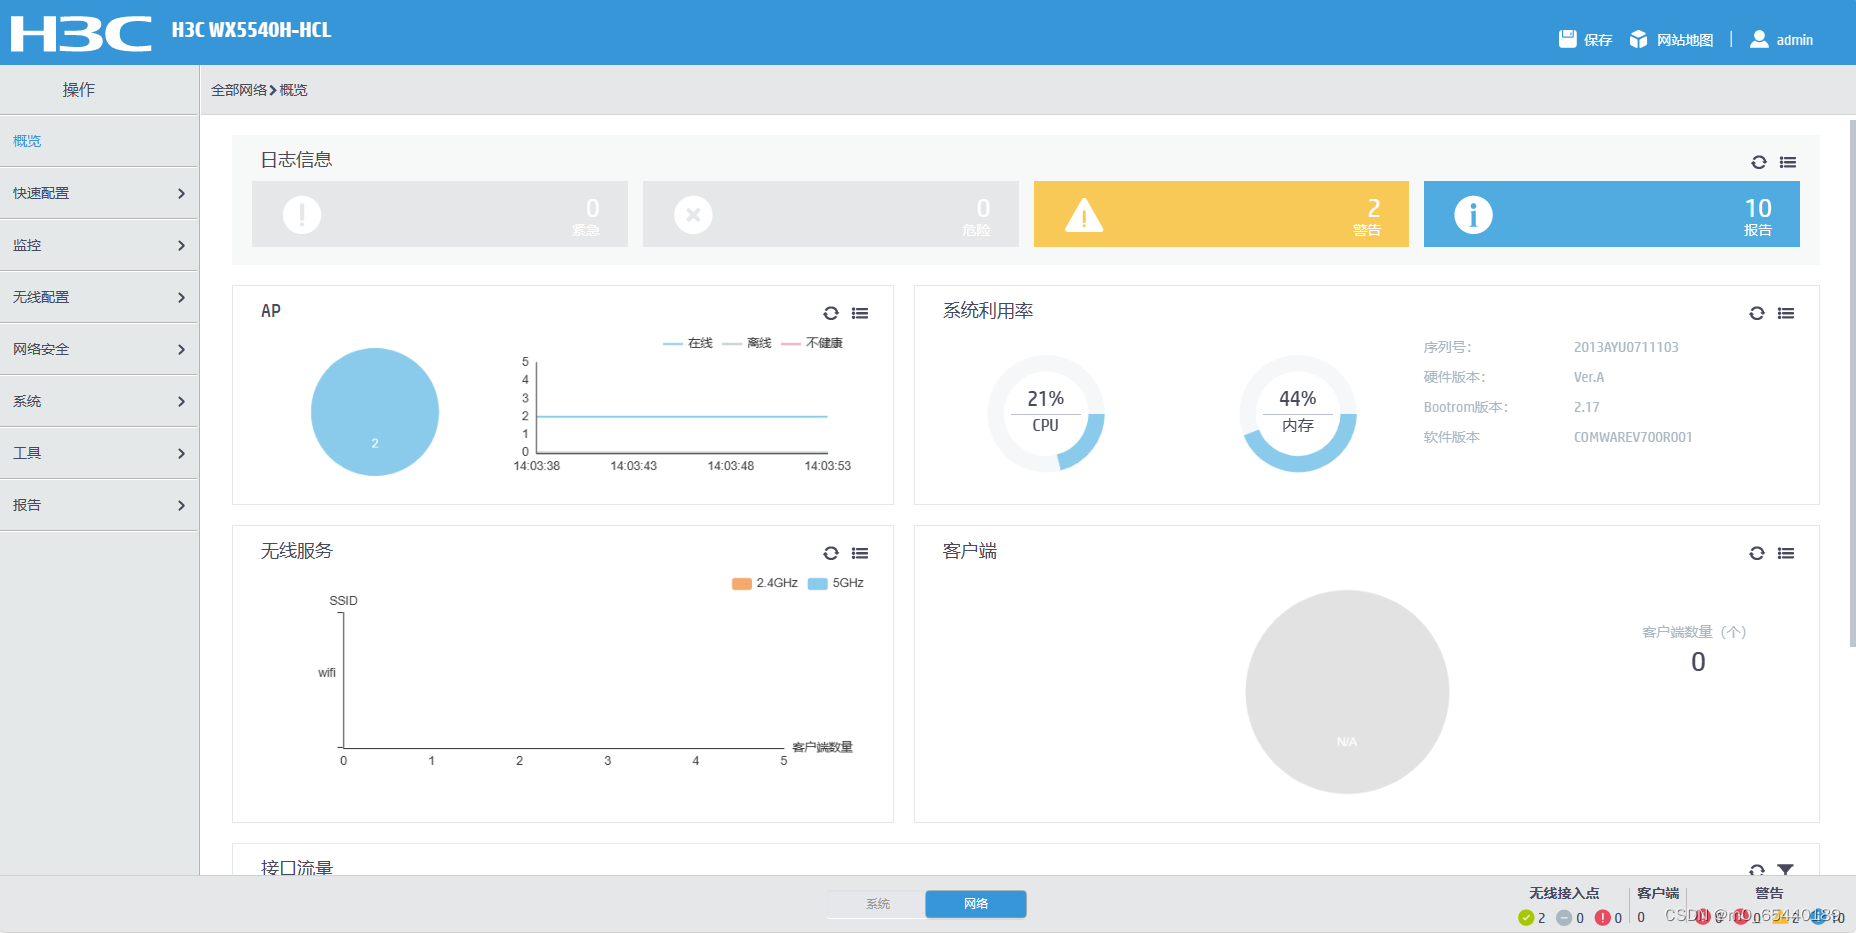Refresh the AP panel

click(x=831, y=313)
